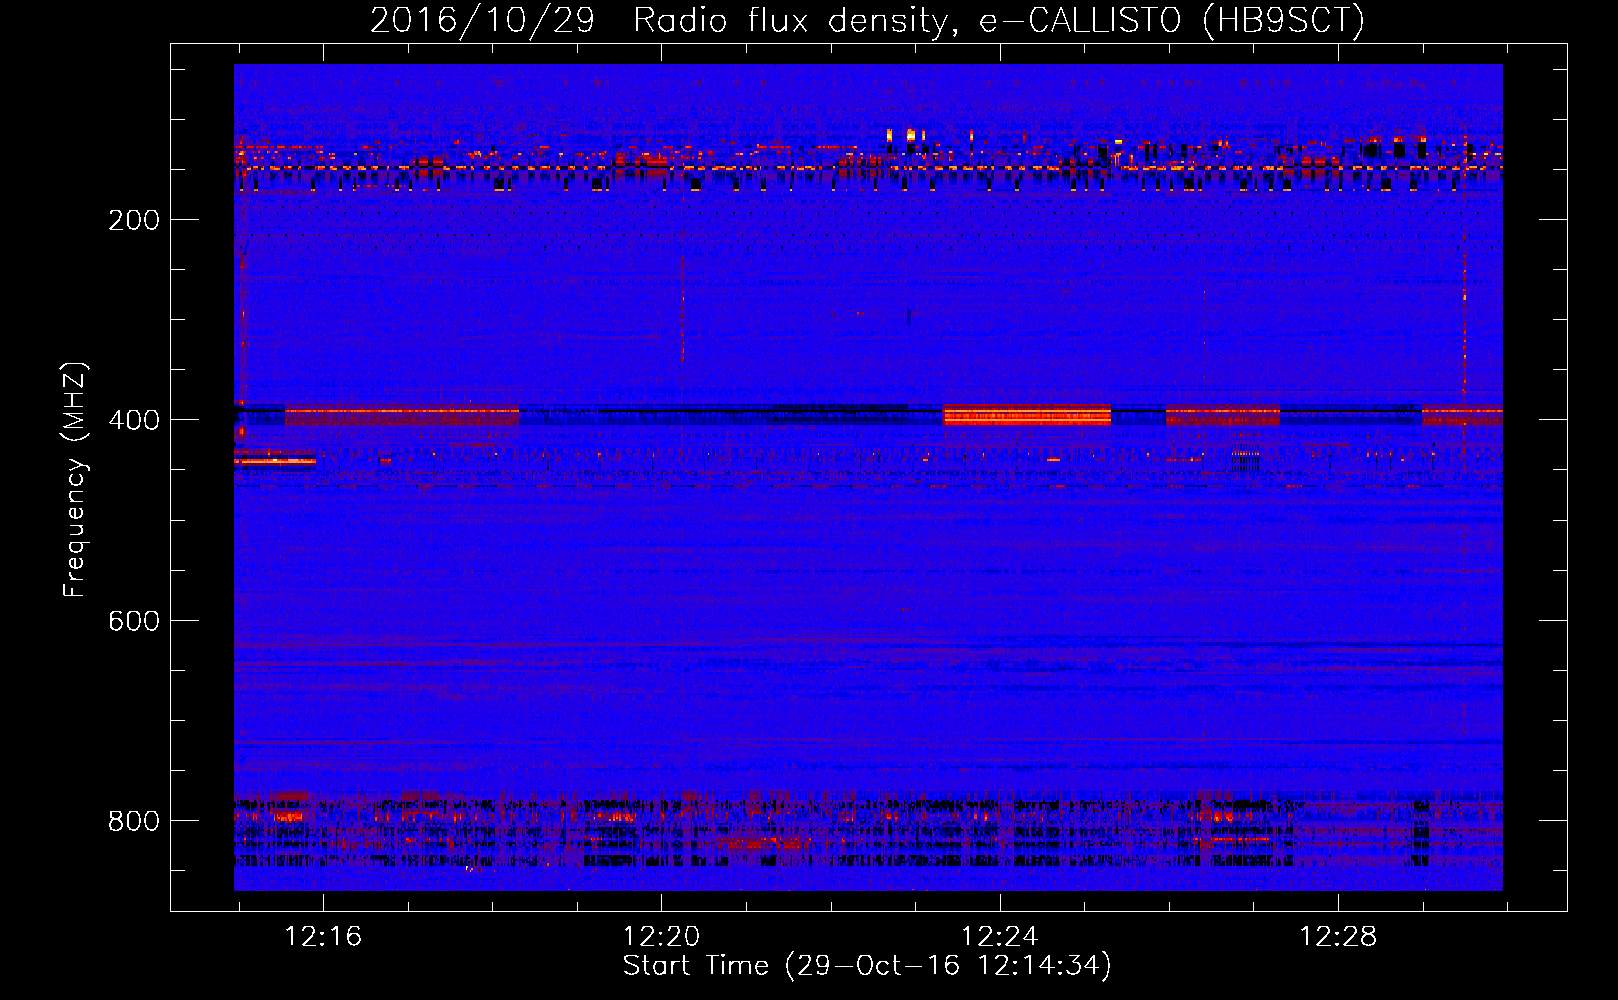The image size is (1618, 1000).
Task: Click the 600 frequency tick label
Action: pyautogui.click(x=134, y=621)
